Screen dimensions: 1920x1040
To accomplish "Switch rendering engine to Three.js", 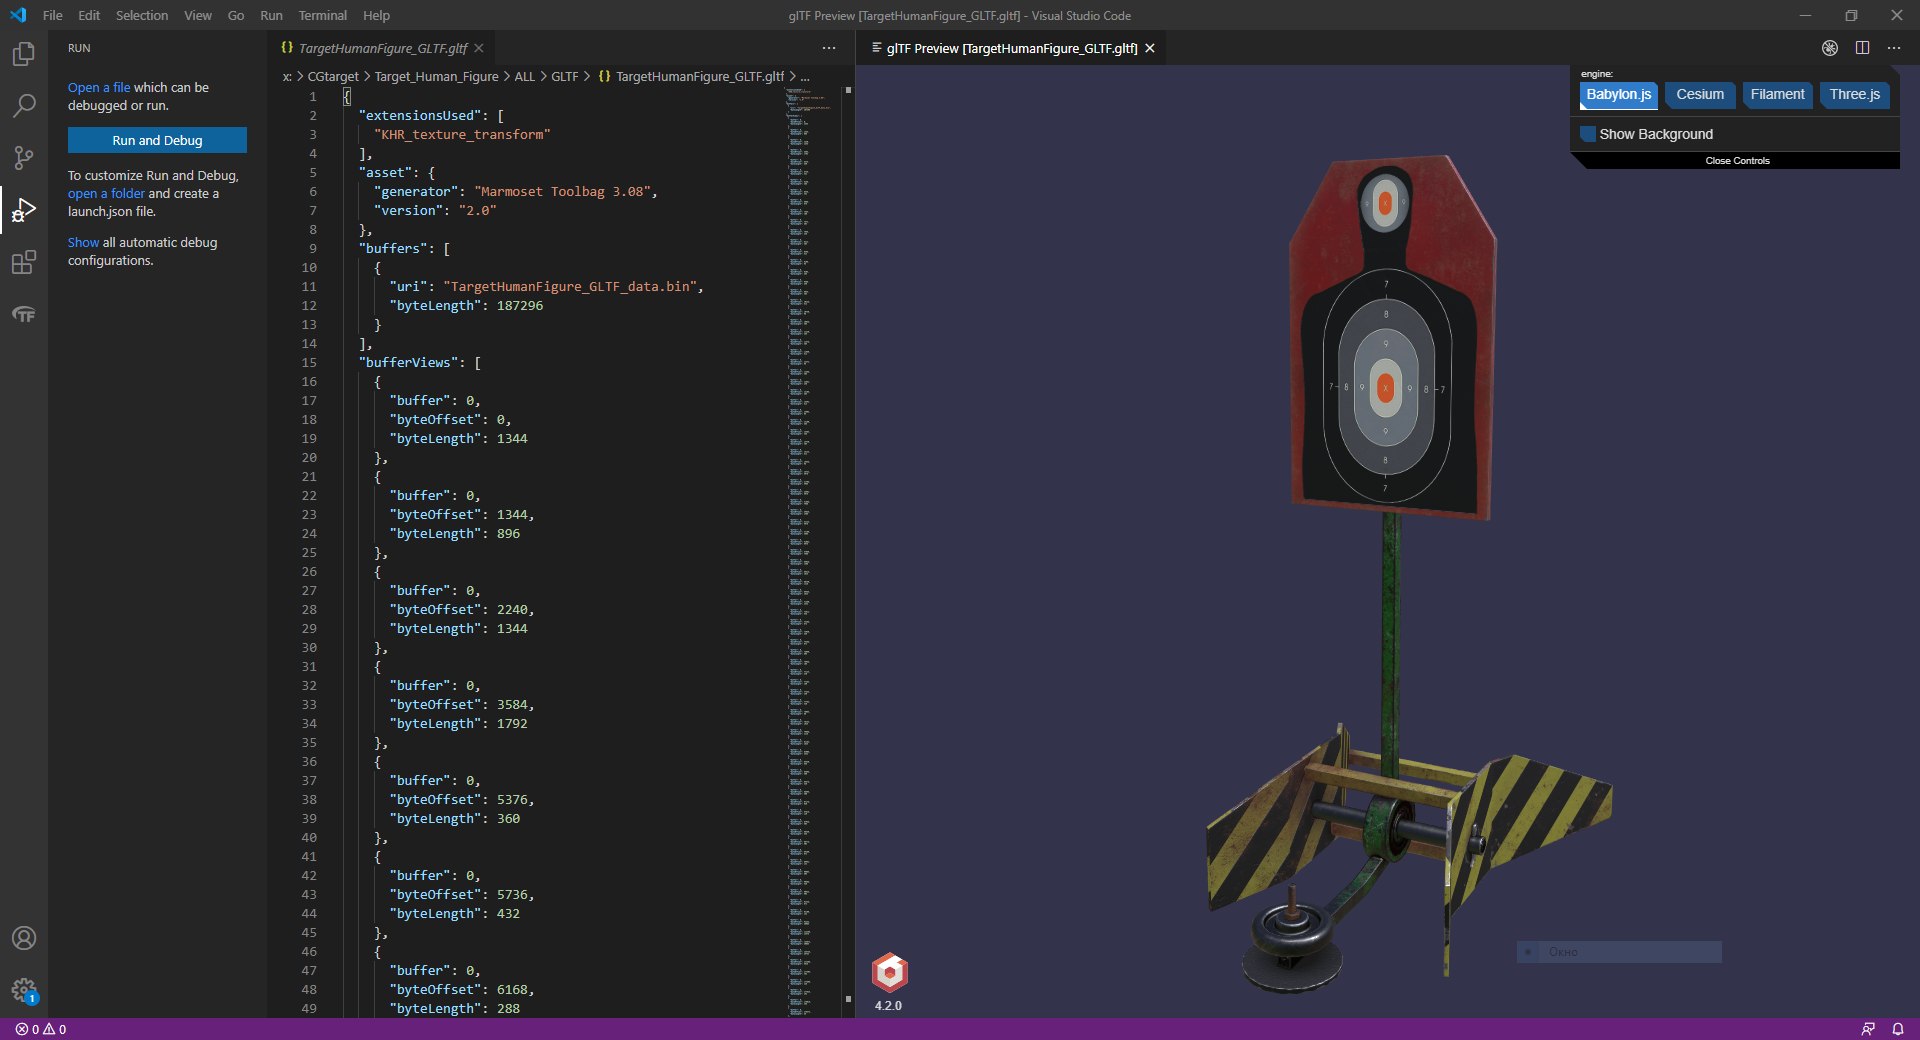I will pyautogui.click(x=1854, y=95).
